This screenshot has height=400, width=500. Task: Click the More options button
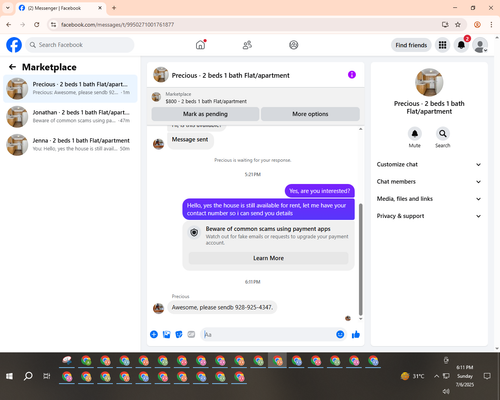(310, 114)
